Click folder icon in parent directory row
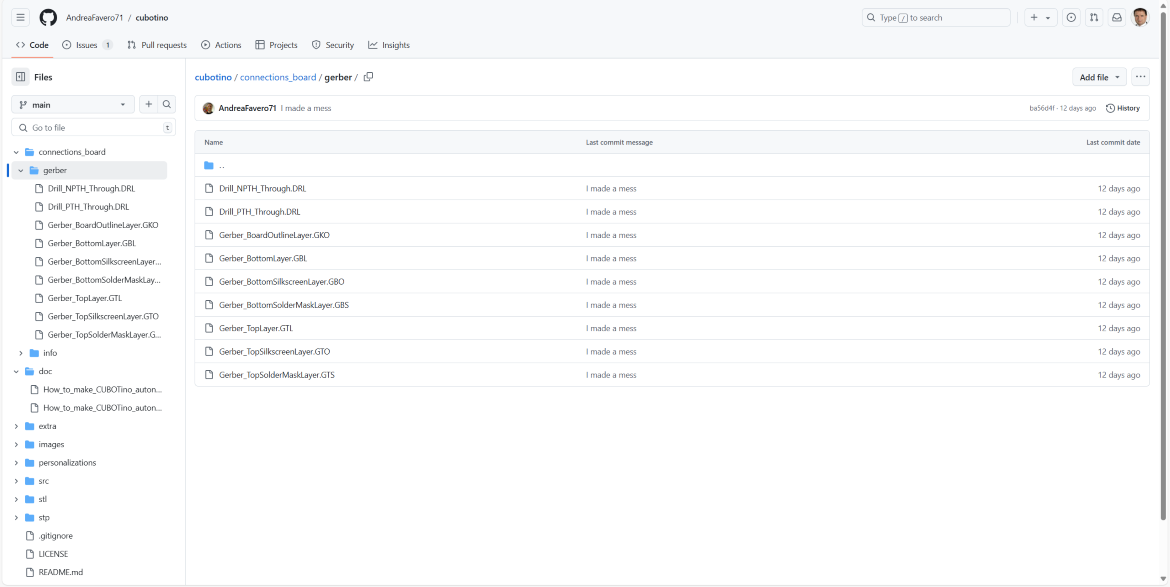The width and height of the screenshot is (1170, 587). pos(209,166)
